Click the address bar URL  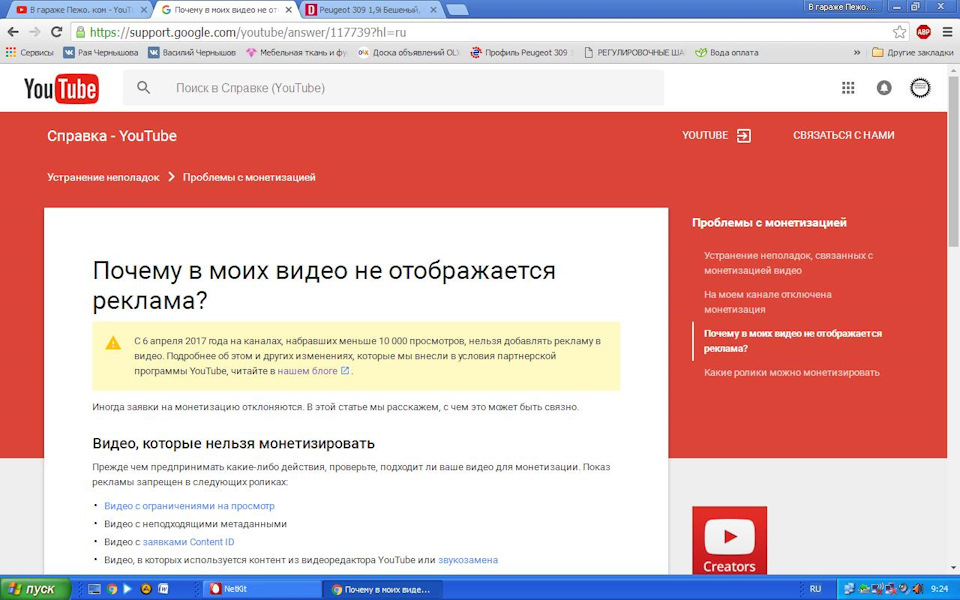pyautogui.click(x=248, y=32)
